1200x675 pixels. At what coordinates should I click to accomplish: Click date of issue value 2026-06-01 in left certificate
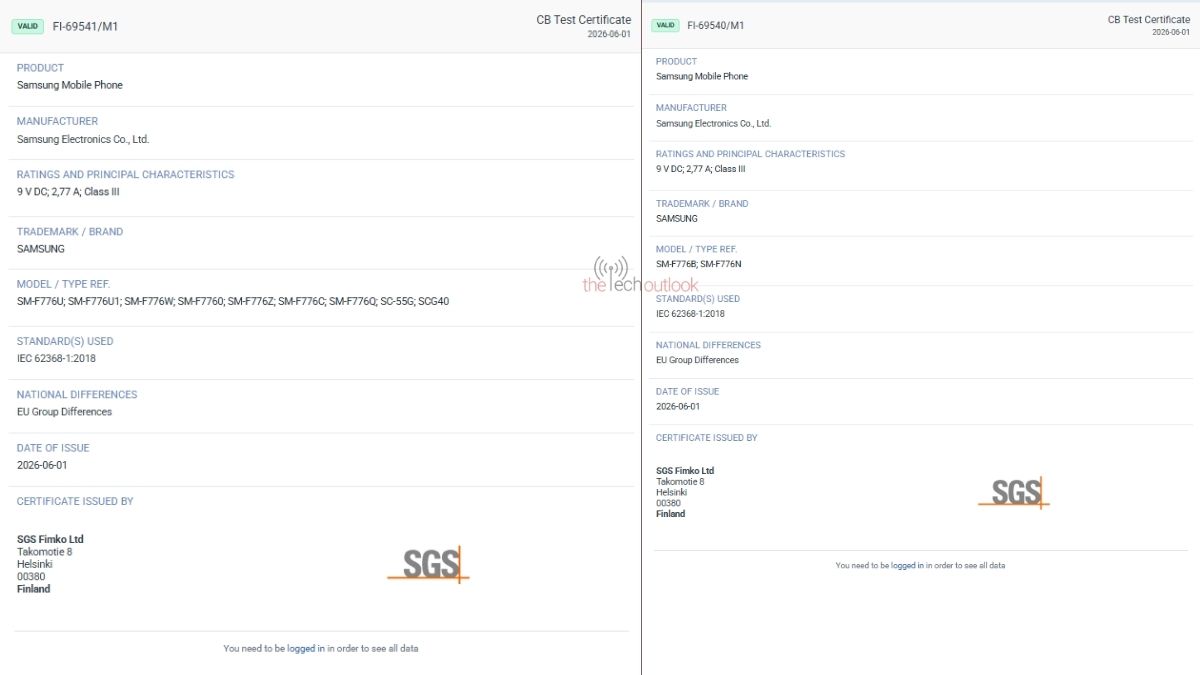(x=43, y=466)
